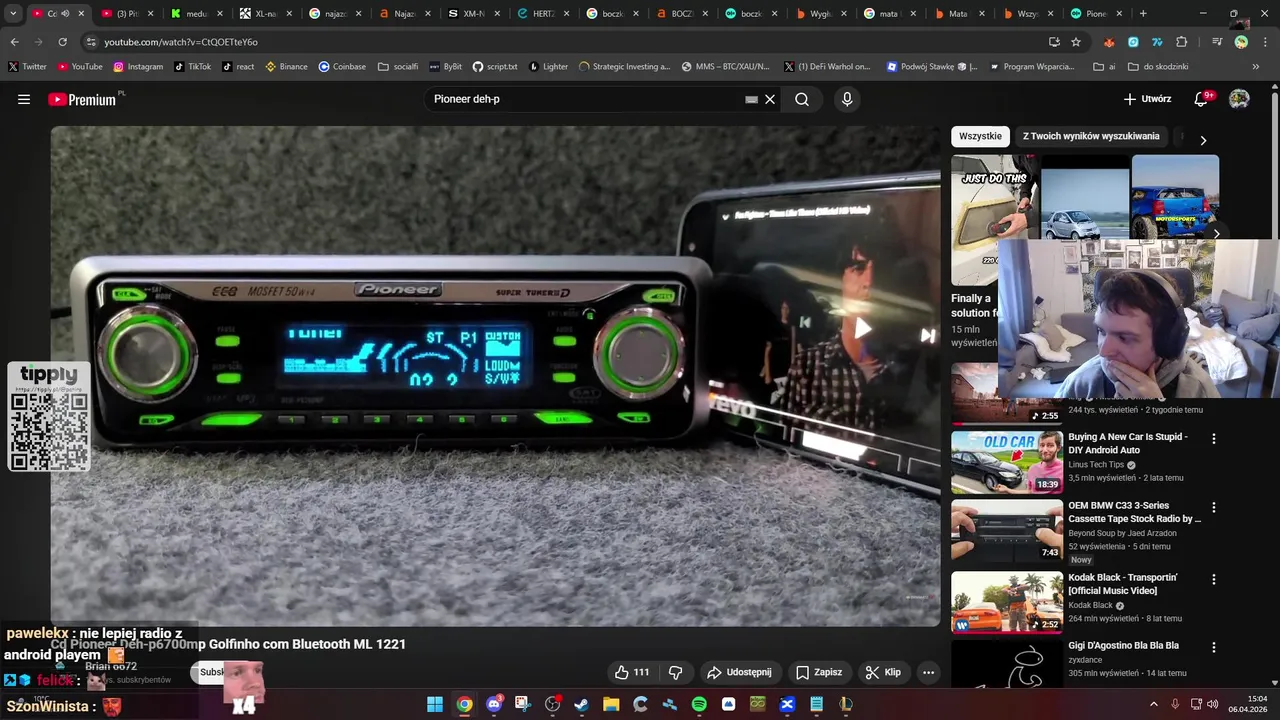Select the Wszystkie filter chip

(x=980, y=136)
